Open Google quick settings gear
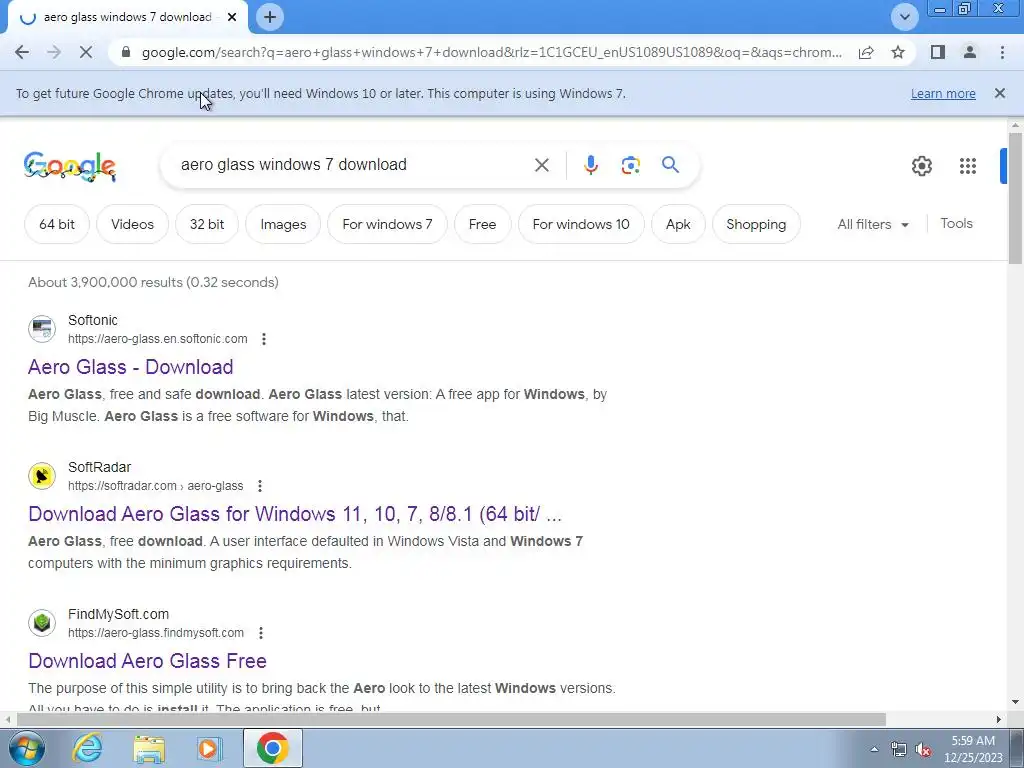The height and width of the screenshot is (768, 1024). [921, 166]
